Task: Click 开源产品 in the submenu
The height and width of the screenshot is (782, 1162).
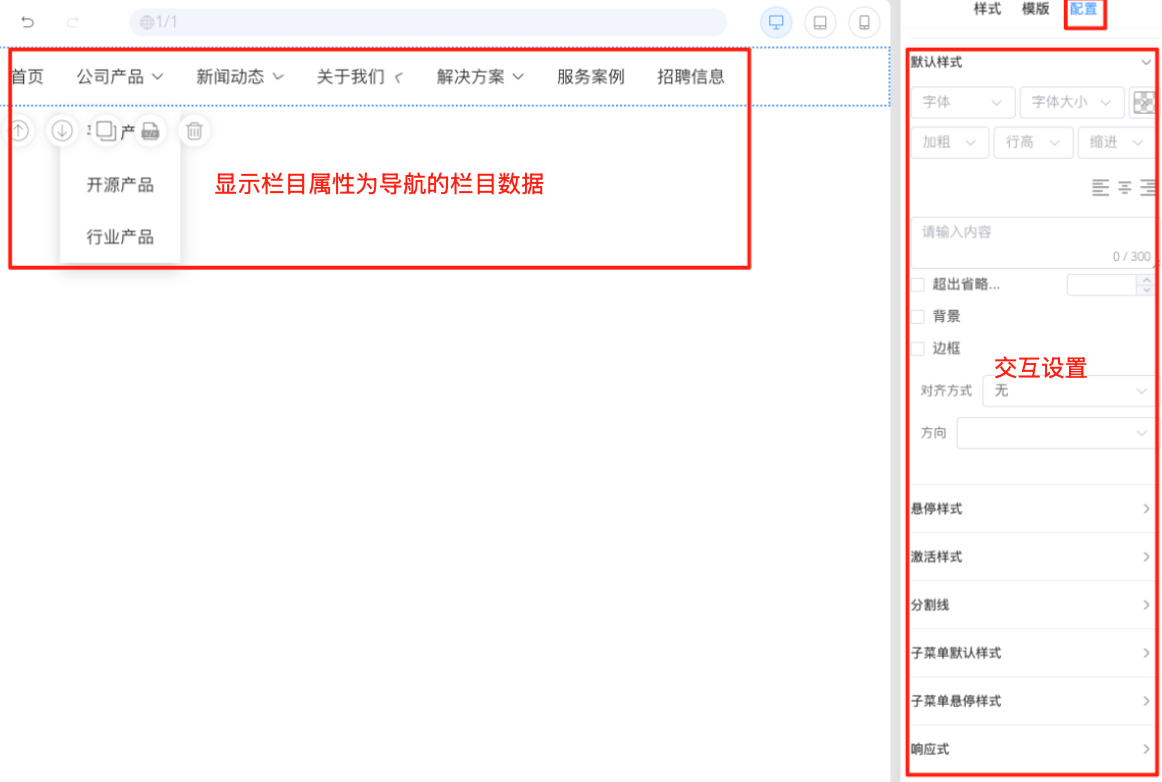Action: click(x=120, y=185)
